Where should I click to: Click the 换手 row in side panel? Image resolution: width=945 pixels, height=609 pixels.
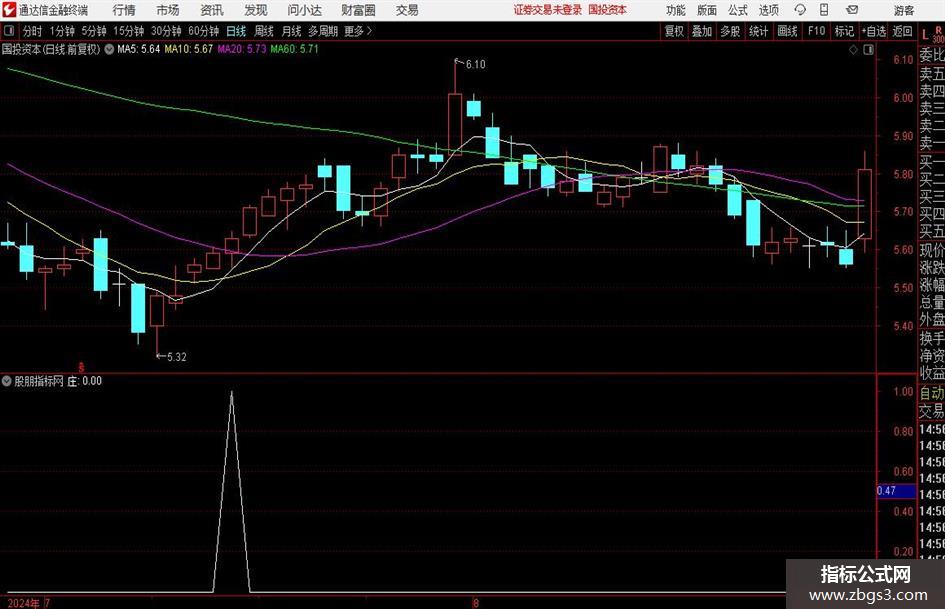coord(932,338)
